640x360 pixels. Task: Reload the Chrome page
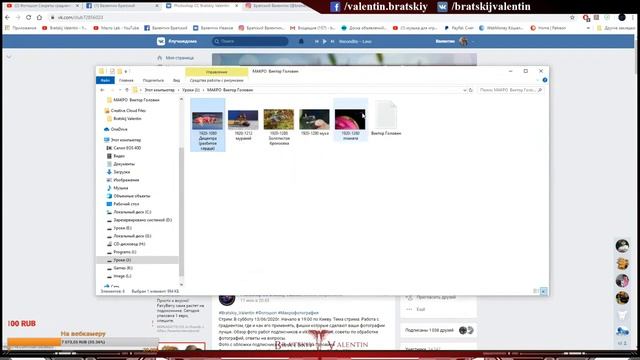coord(29,18)
